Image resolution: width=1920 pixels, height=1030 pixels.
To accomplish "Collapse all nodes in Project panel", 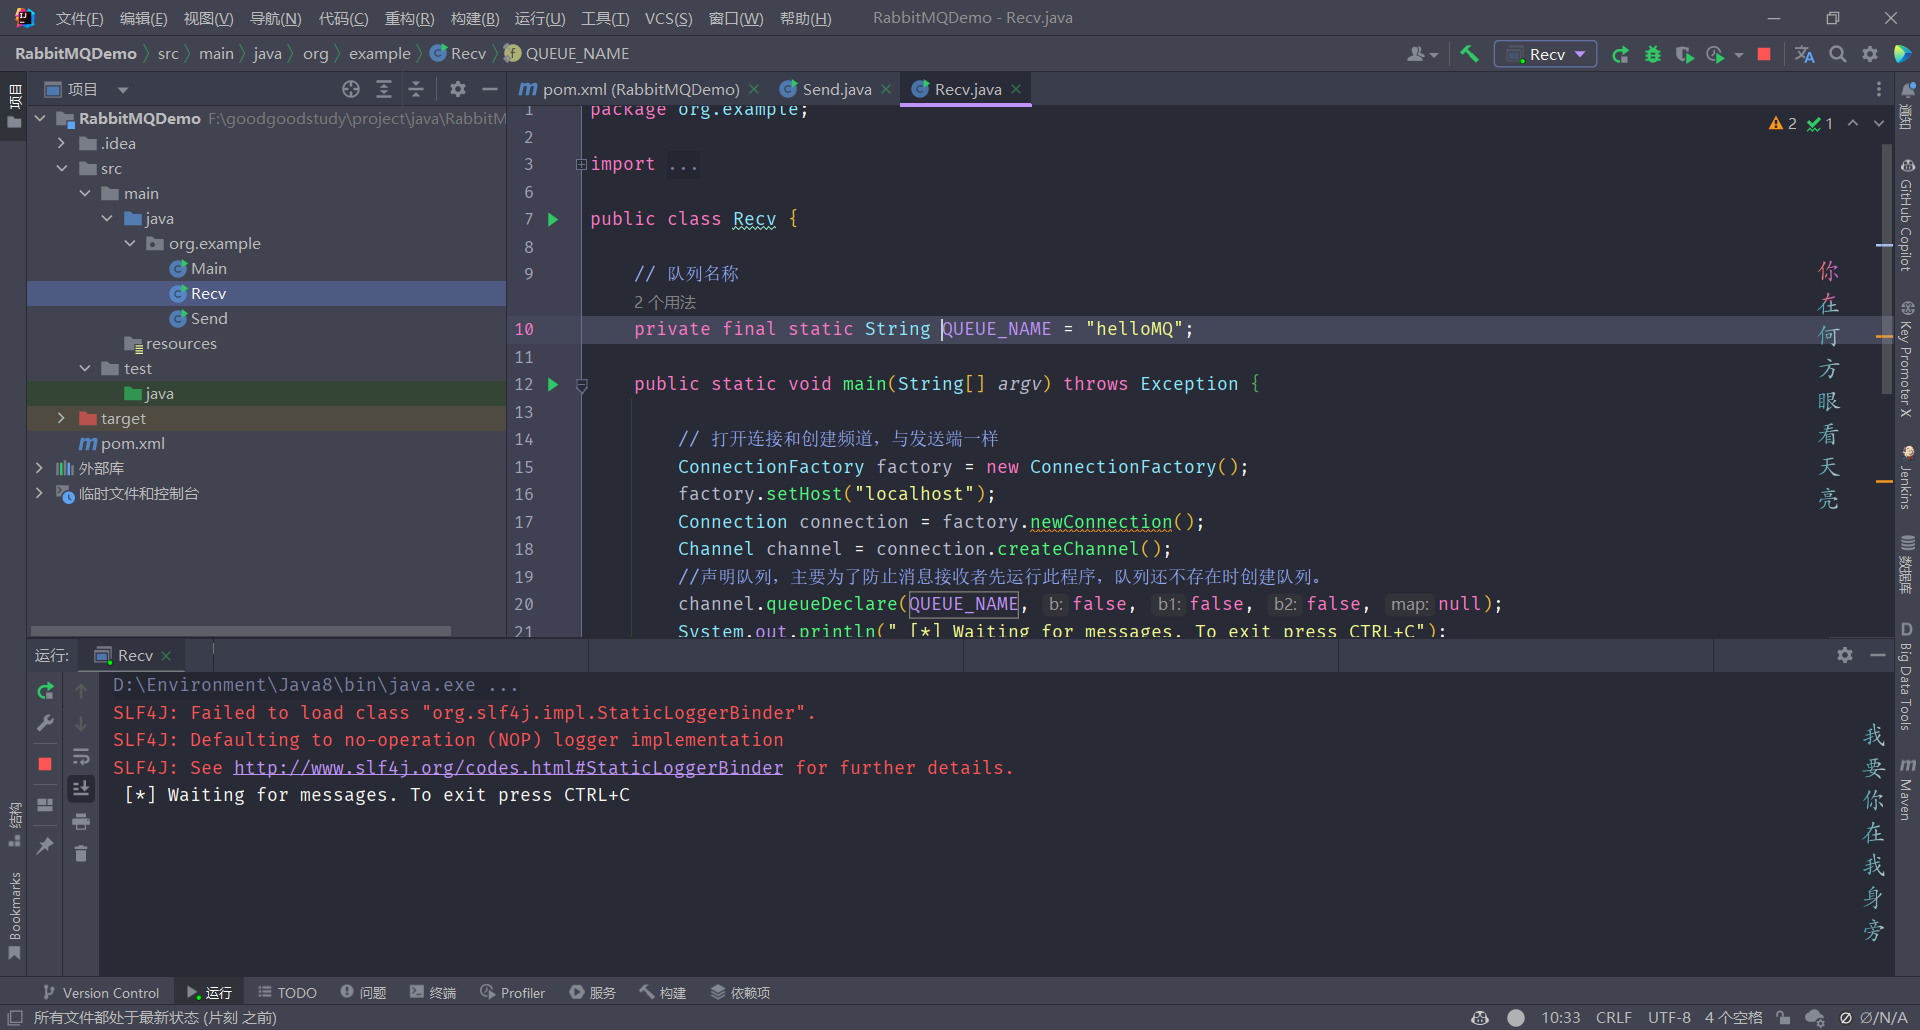I will (x=416, y=89).
